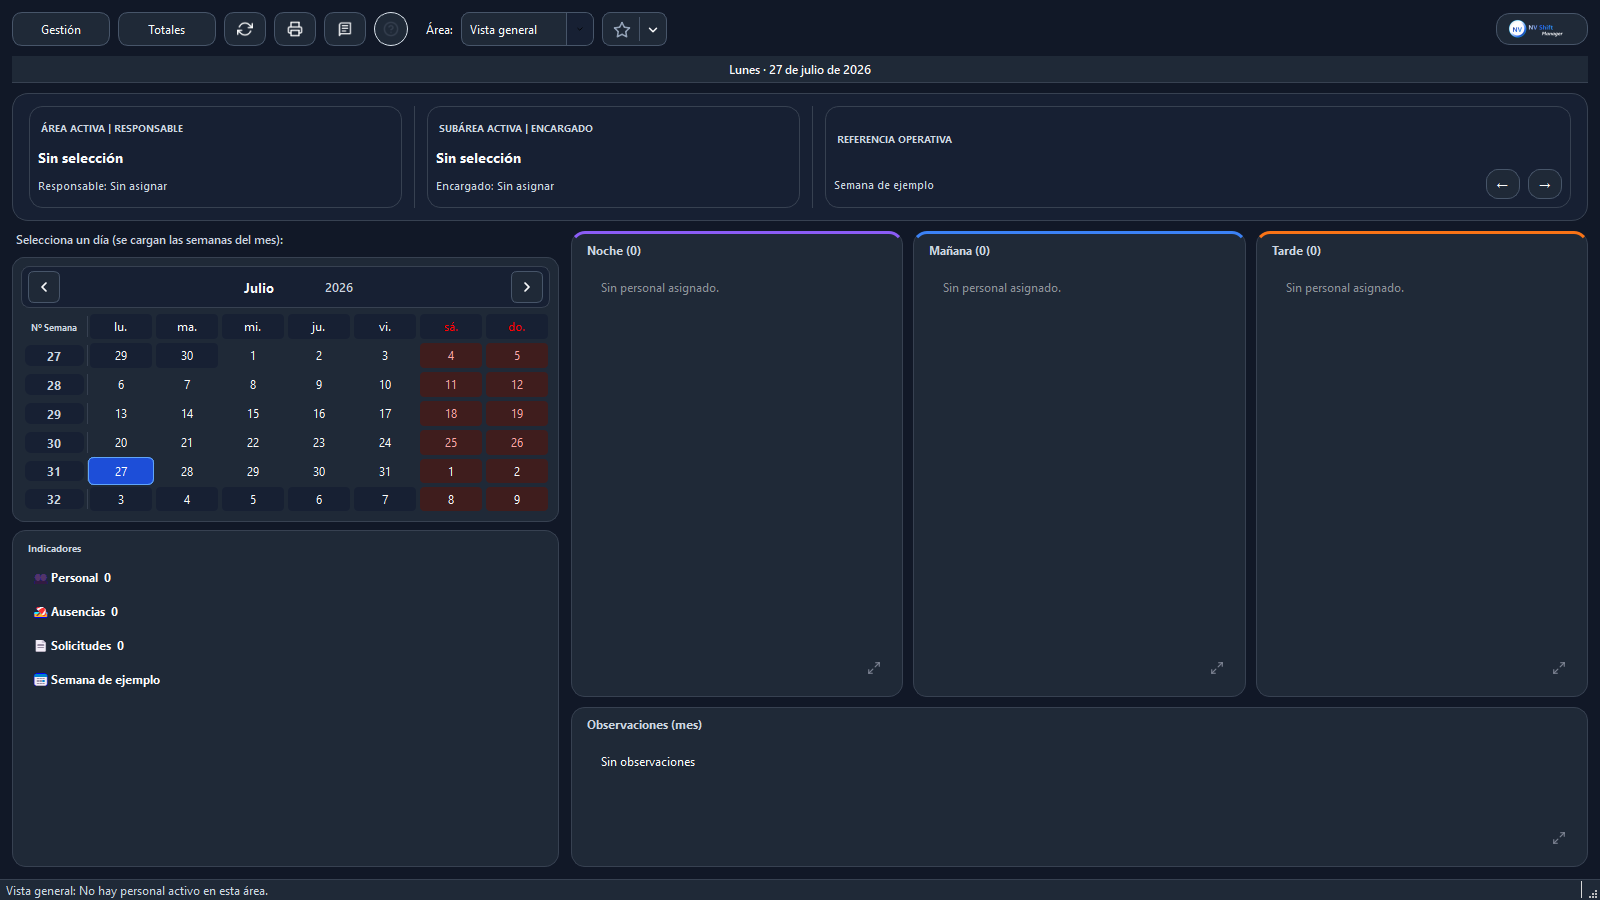Open the notes/comments icon button
This screenshot has width=1600, height=900.
[345, 29]
